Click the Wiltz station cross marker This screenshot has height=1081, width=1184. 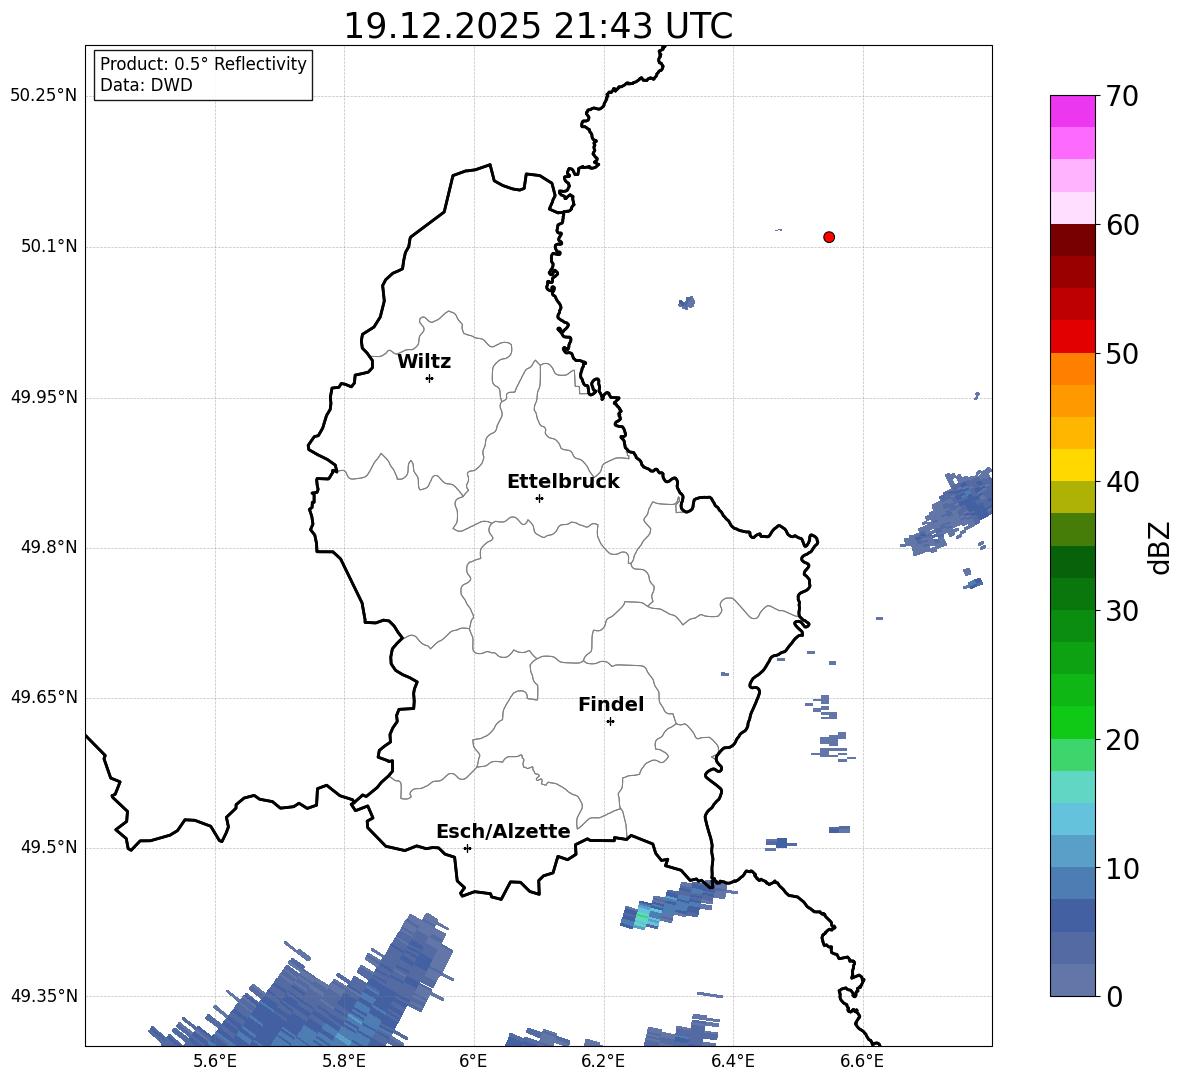click(430, 378)
